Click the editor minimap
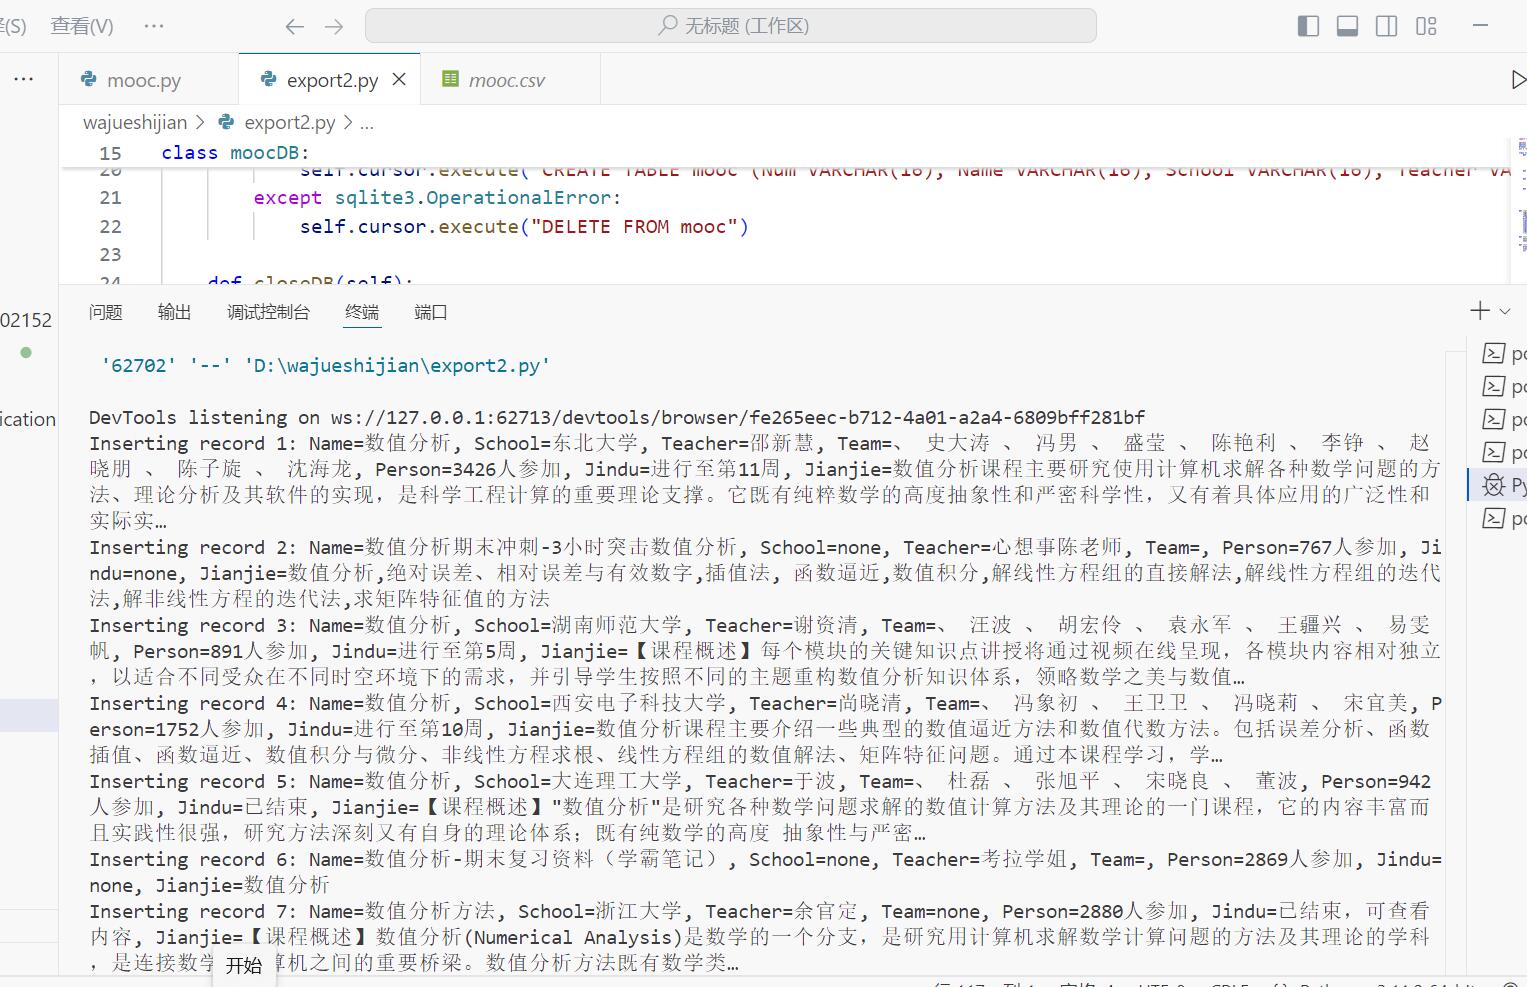Image resolution: width=1527 pixels, height=987 pixels. [x=1521, y=210]
